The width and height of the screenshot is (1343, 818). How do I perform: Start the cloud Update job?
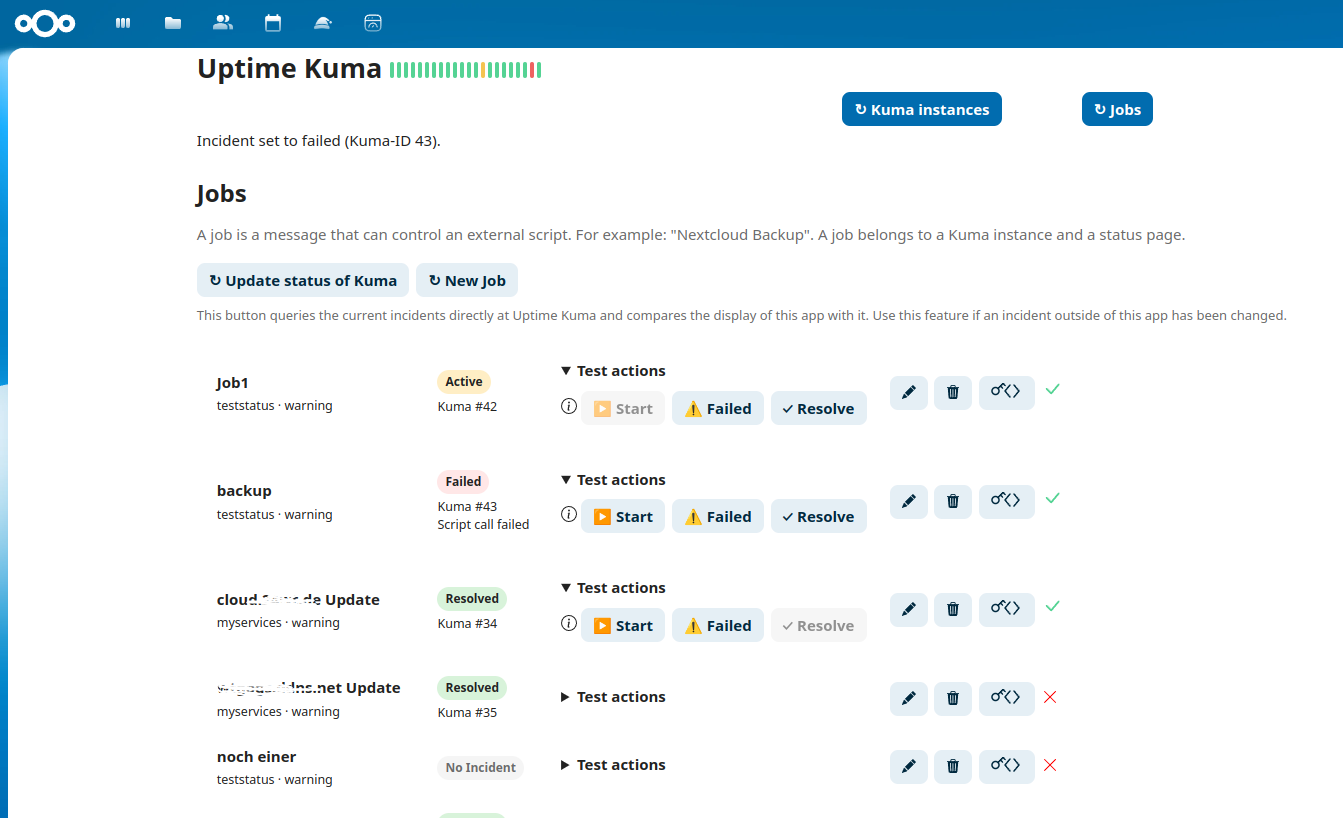click(623, 625)
